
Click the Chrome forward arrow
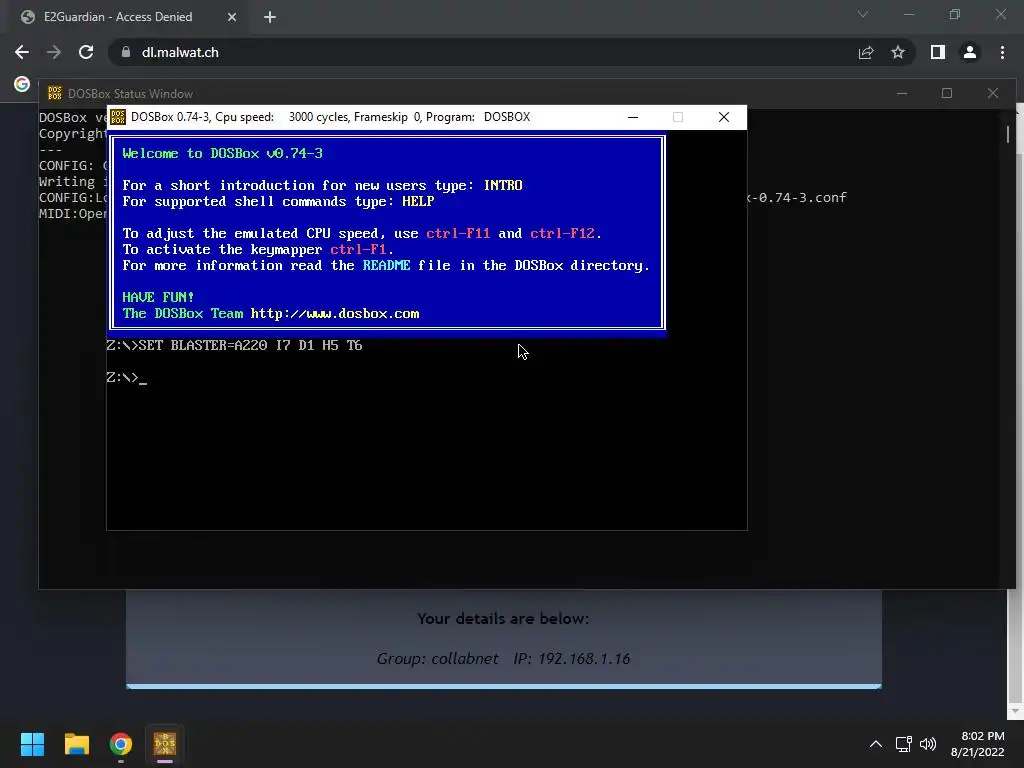pyautogui.click(x=54, y=52)
